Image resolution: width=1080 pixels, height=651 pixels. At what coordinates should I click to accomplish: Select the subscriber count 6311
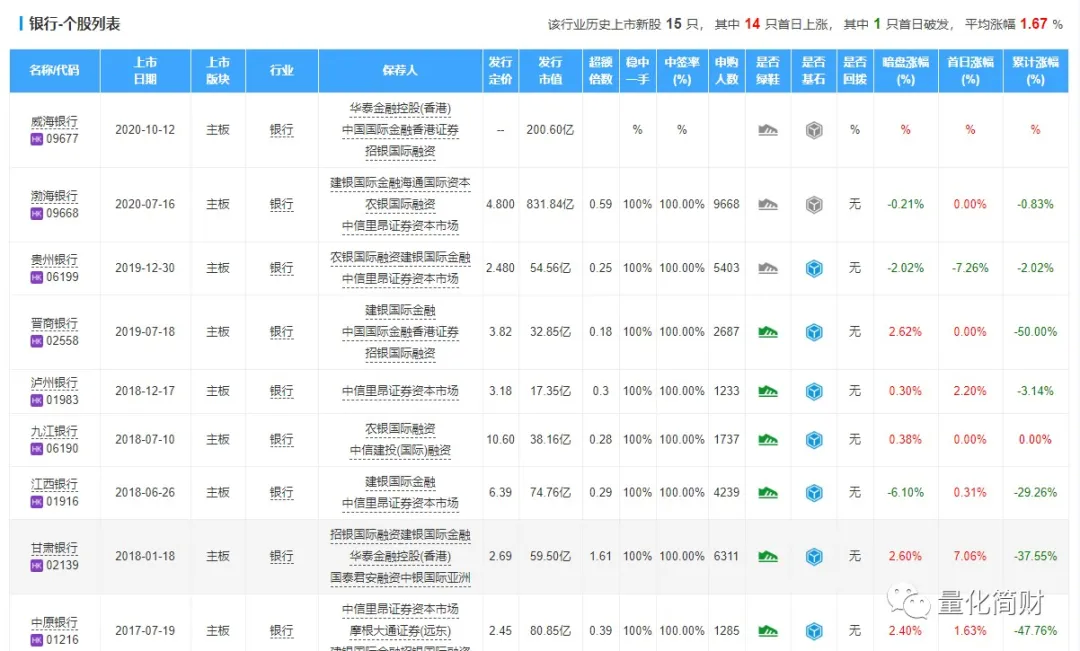pyautogui.click(x=727, y=556)
